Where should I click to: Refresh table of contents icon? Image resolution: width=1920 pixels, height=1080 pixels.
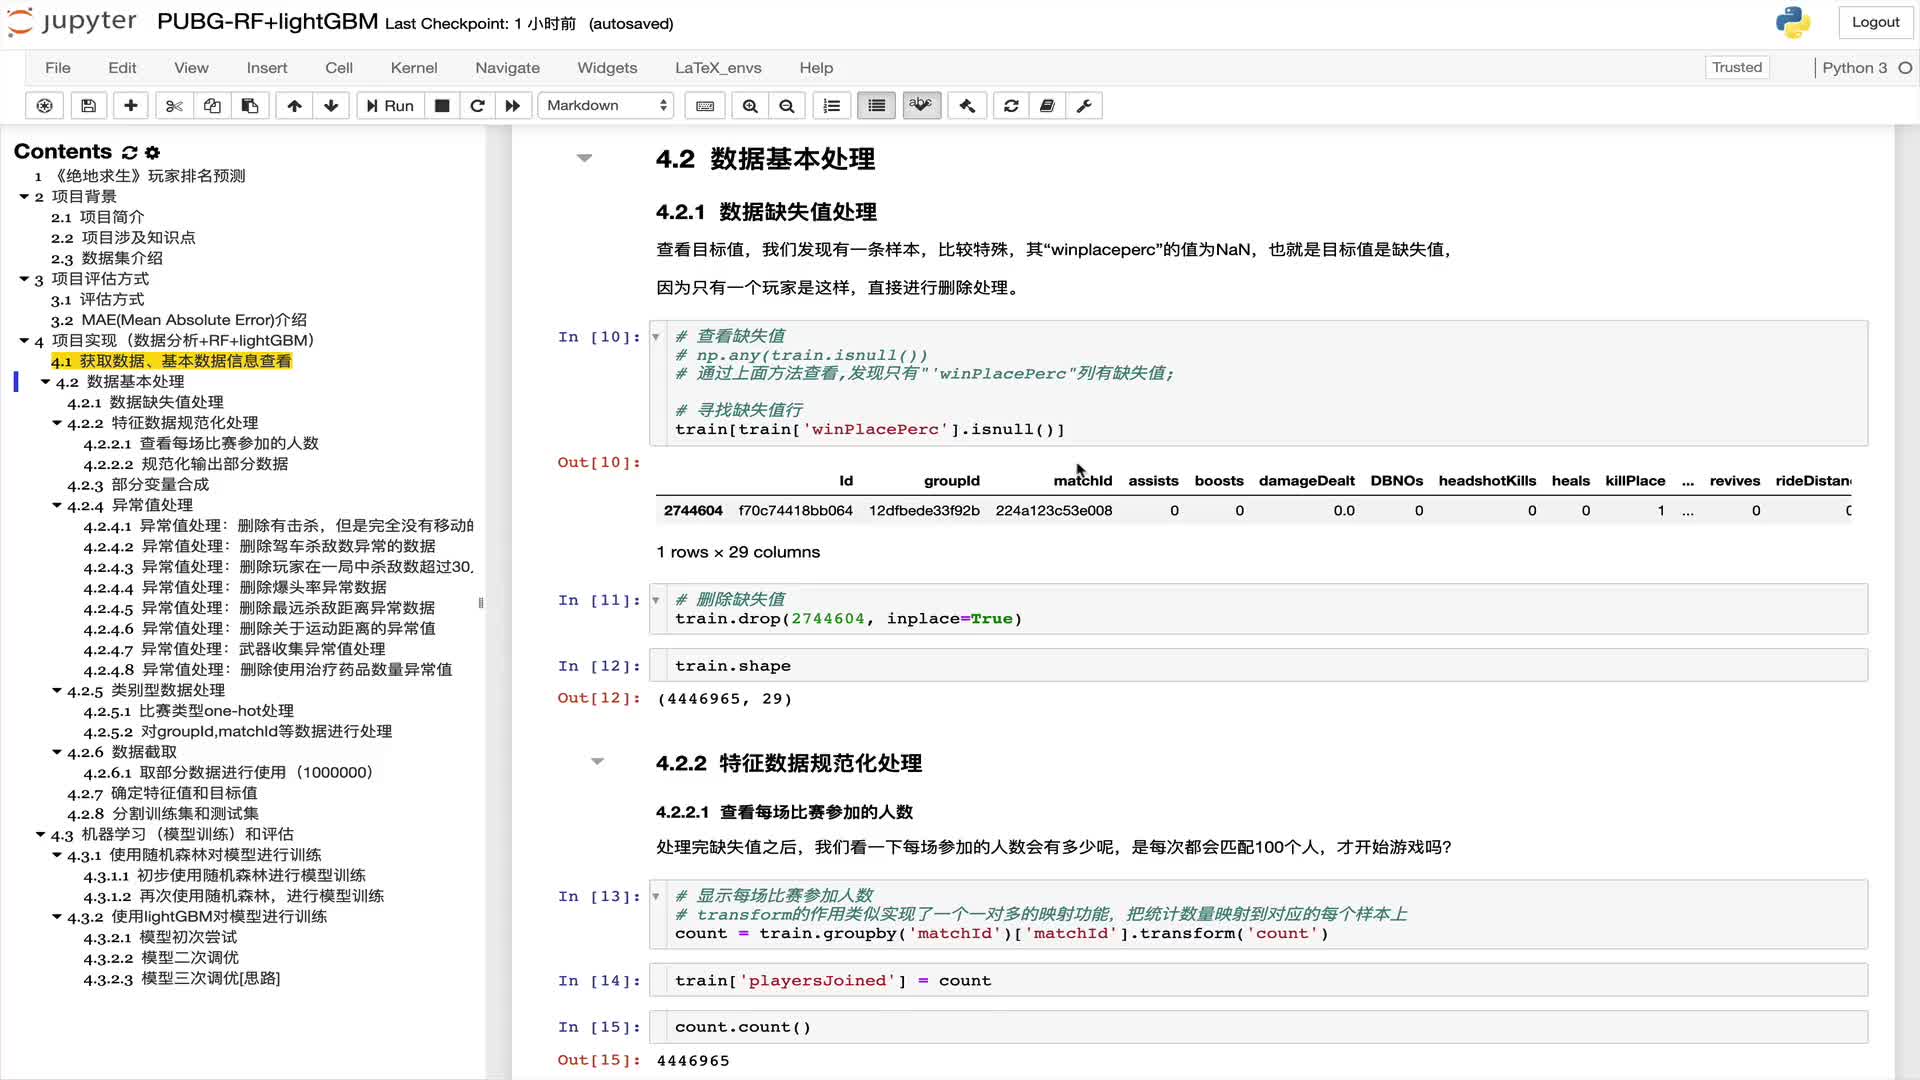(129, 153)
